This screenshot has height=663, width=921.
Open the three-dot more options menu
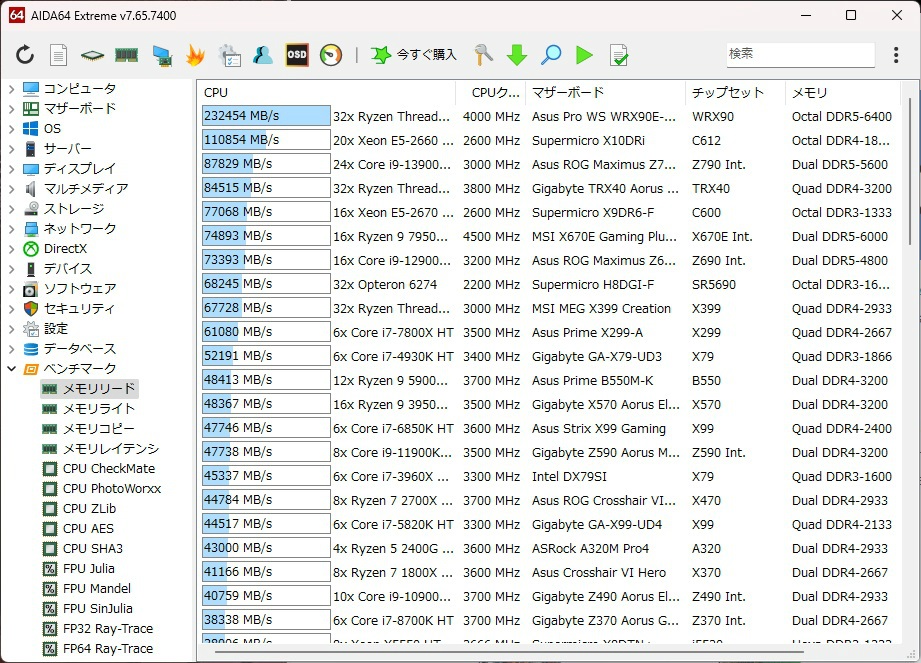click(897, 55)
